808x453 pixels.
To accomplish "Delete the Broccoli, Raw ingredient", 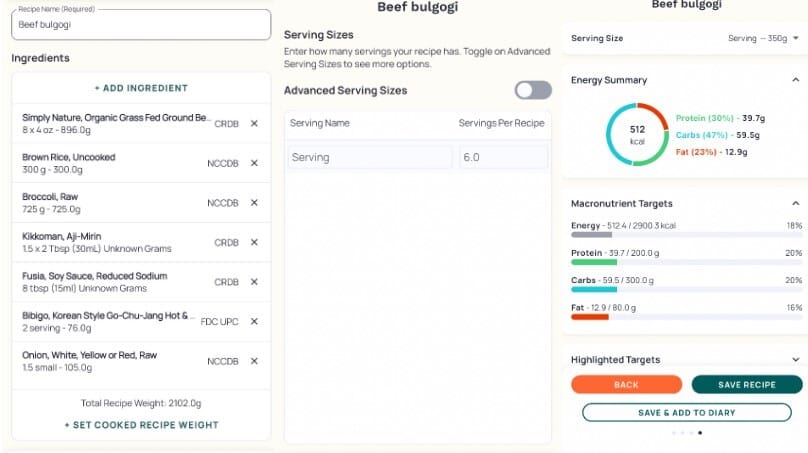I will click(254, 203).
